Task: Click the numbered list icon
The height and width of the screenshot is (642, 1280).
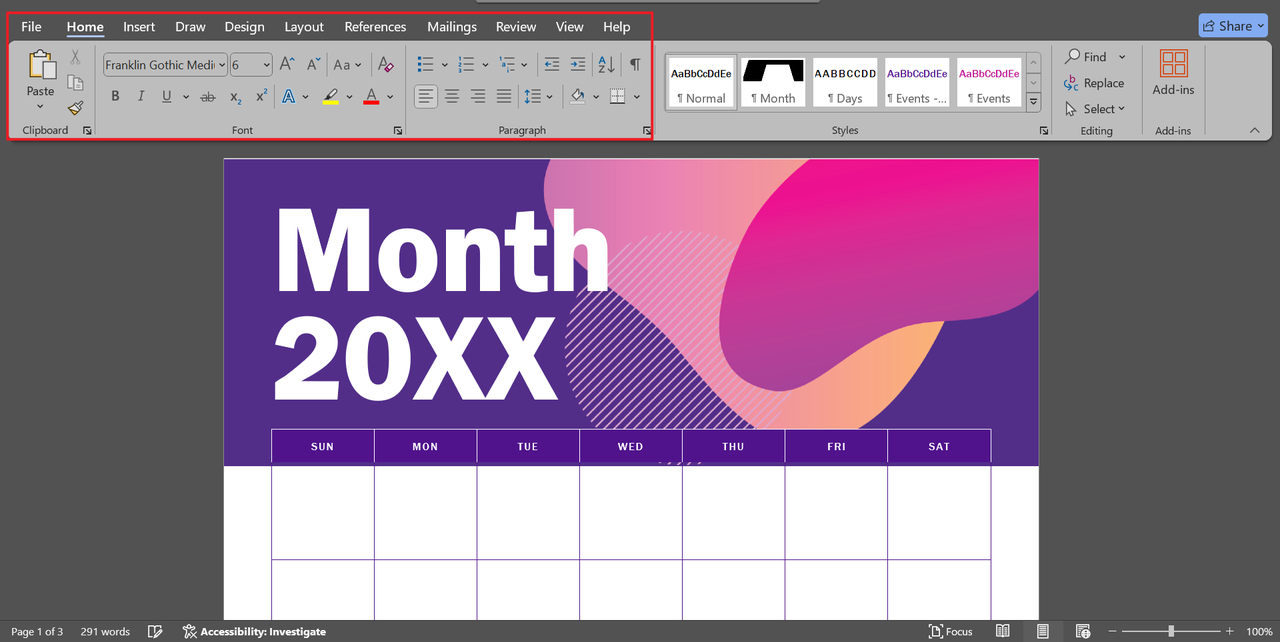Action: pyautogui.click(x=466, y=64)
